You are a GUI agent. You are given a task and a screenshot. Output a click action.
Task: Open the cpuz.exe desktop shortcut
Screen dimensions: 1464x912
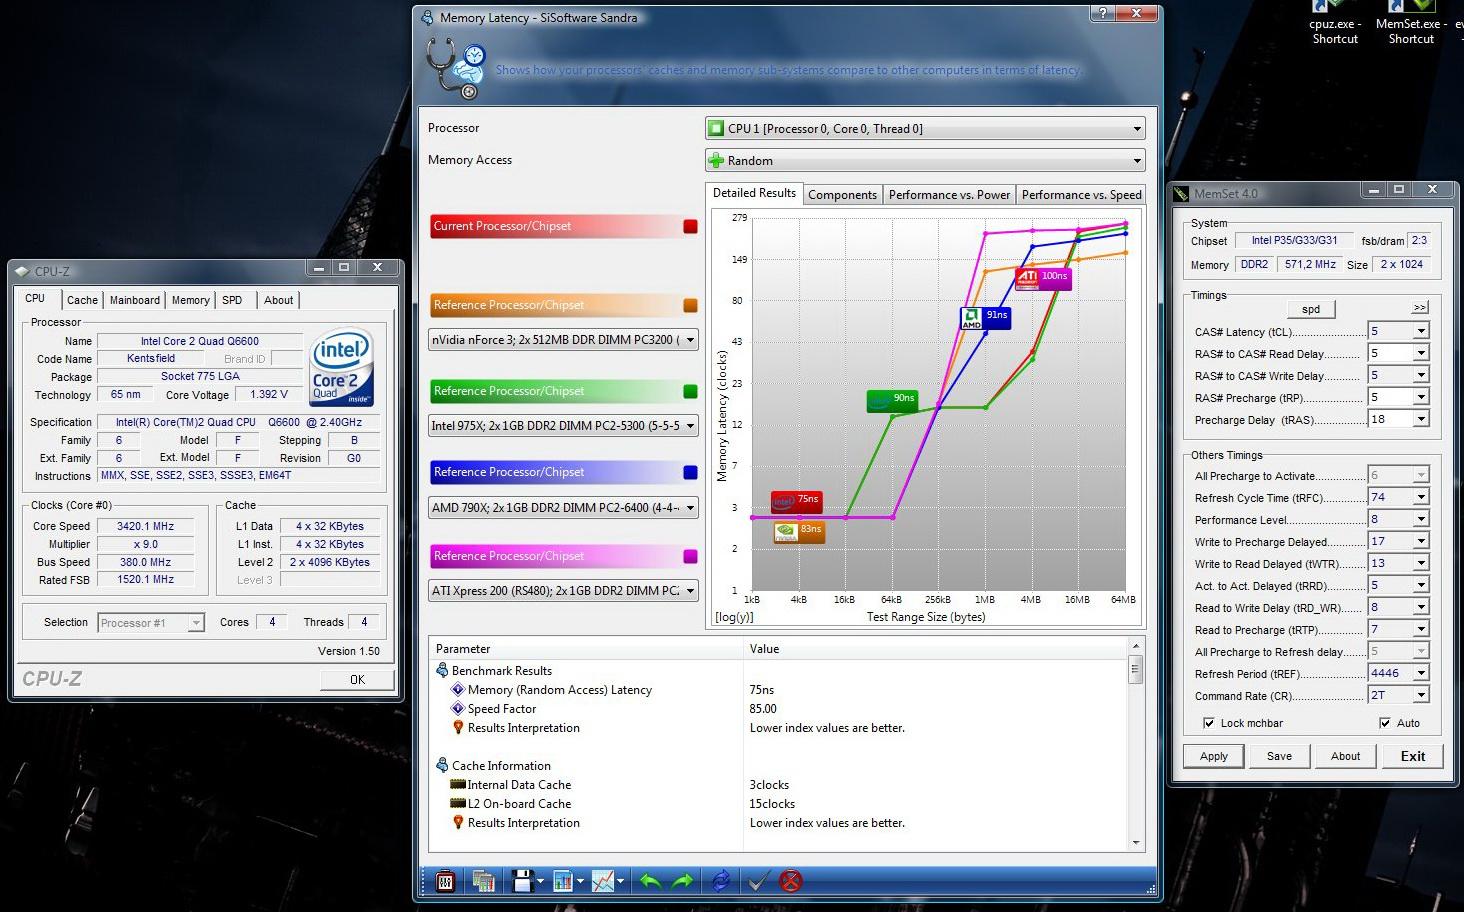1335,24
